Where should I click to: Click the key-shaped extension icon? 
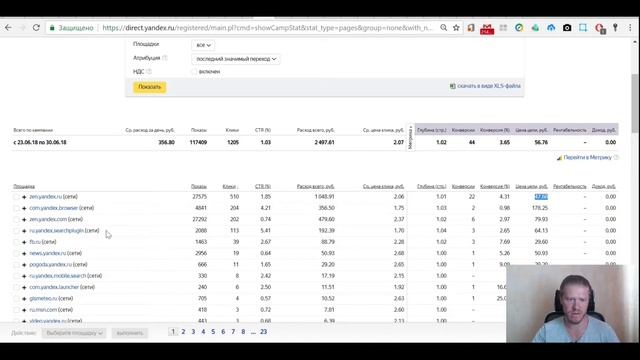coord(615,28)
